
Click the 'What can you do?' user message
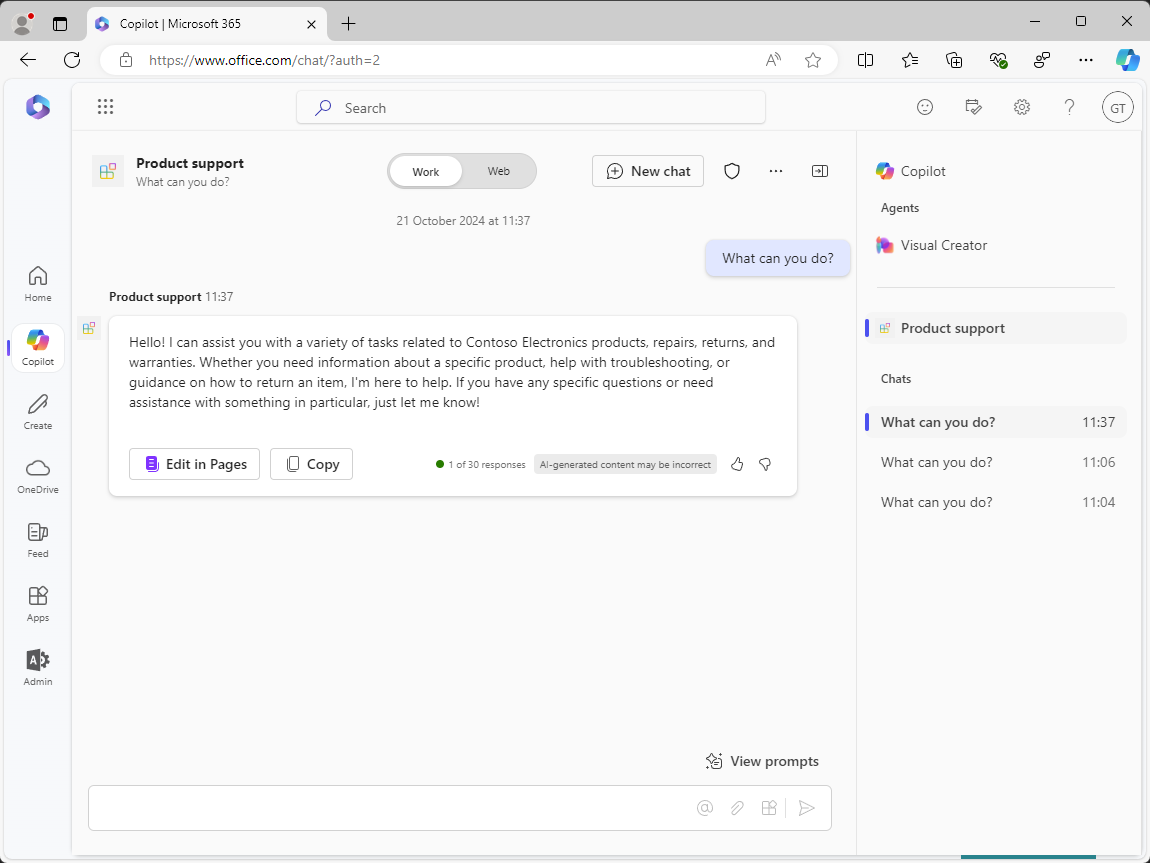[x=777, y=258]
